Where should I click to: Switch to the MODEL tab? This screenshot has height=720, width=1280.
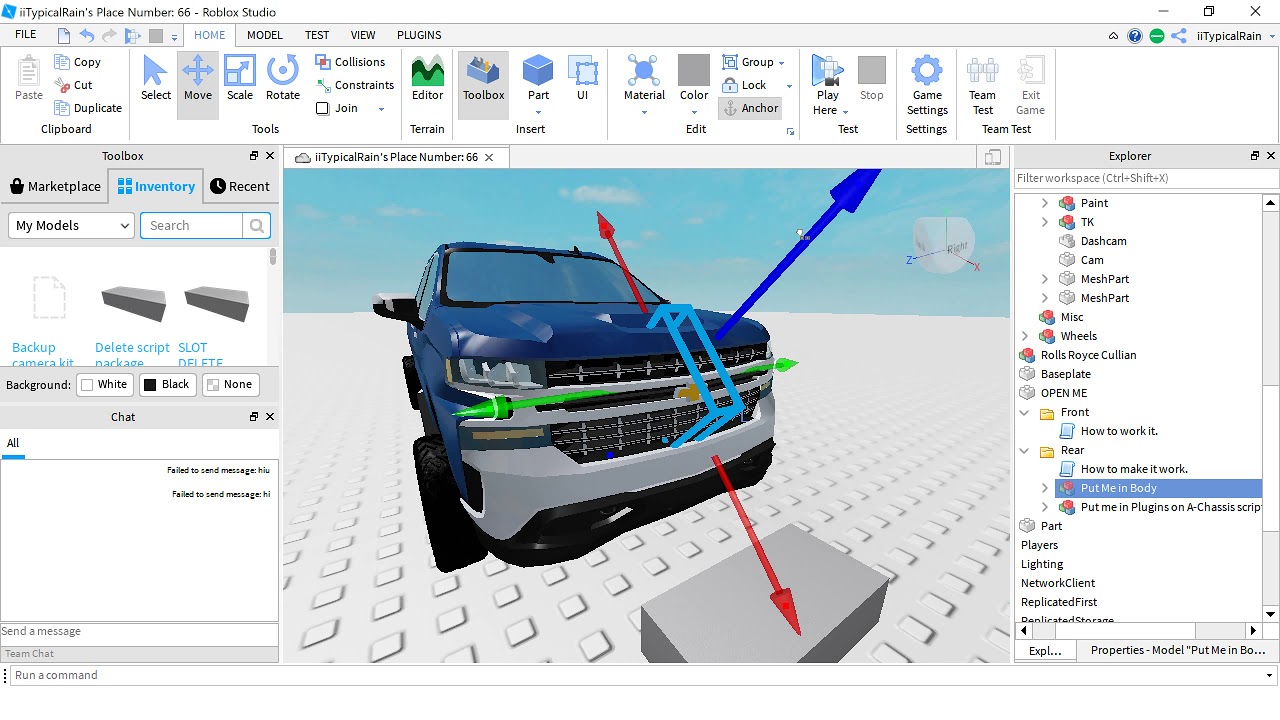point(265,35)
